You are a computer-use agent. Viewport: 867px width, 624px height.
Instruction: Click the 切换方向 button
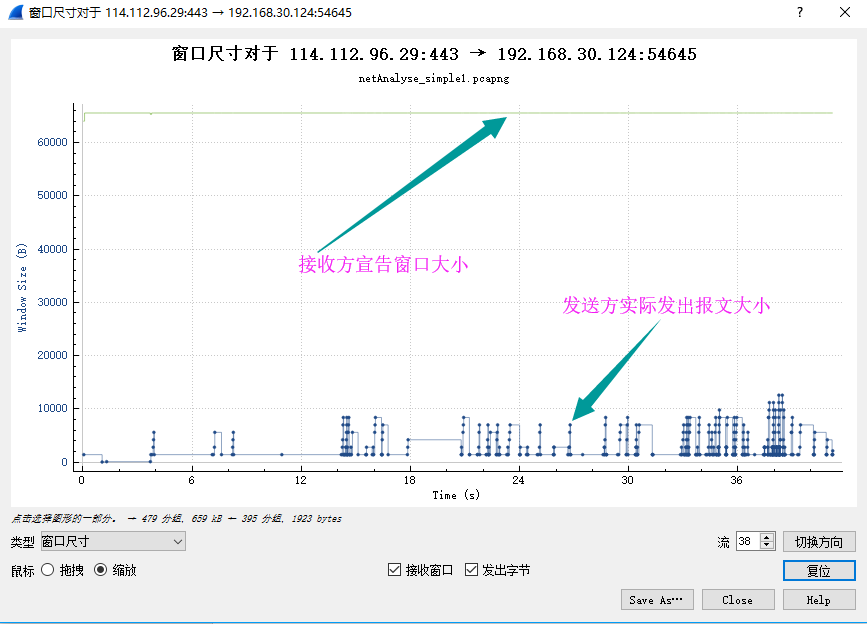819,542
